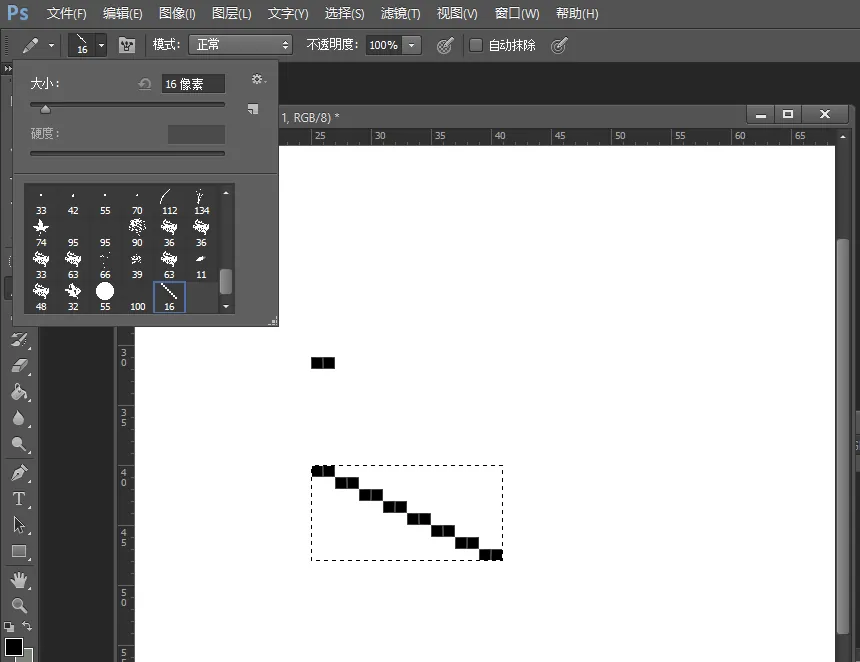Open the 帮助(H) menu
The width and height of the screenshot is (860, 662).
[x=577, y=13]
